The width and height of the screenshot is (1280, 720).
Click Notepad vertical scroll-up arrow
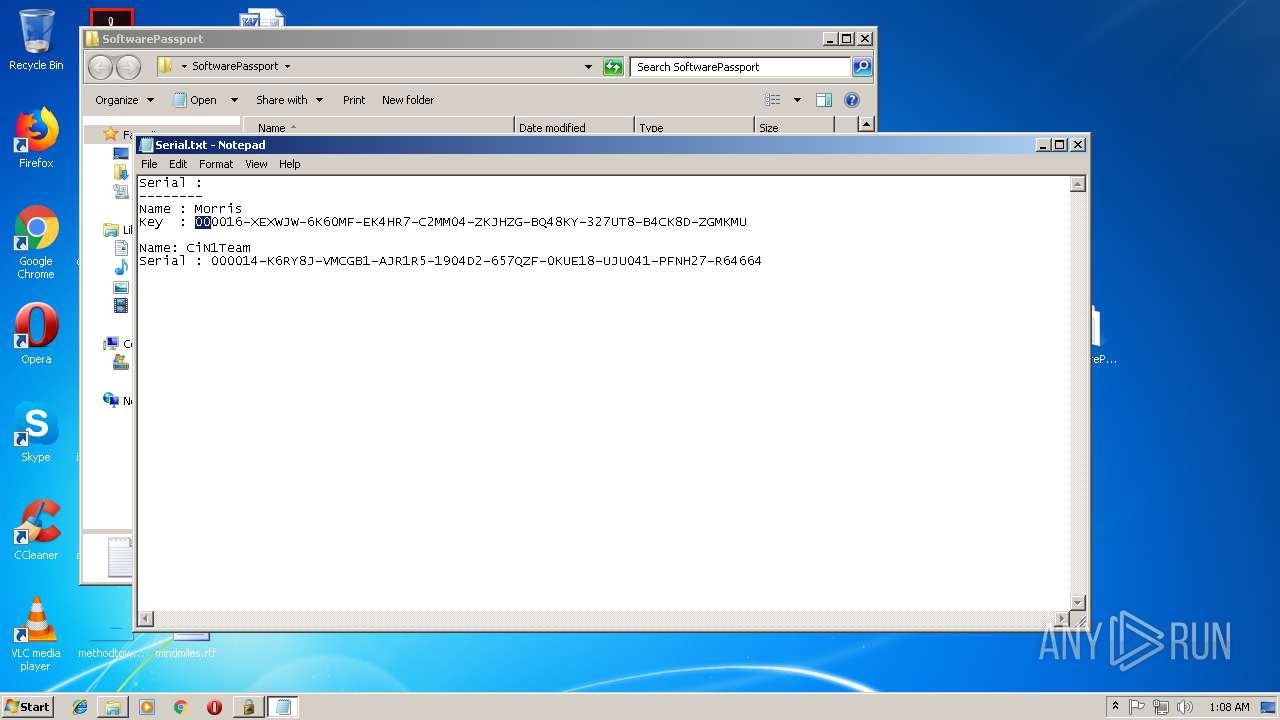click(x=1078, y=184)
